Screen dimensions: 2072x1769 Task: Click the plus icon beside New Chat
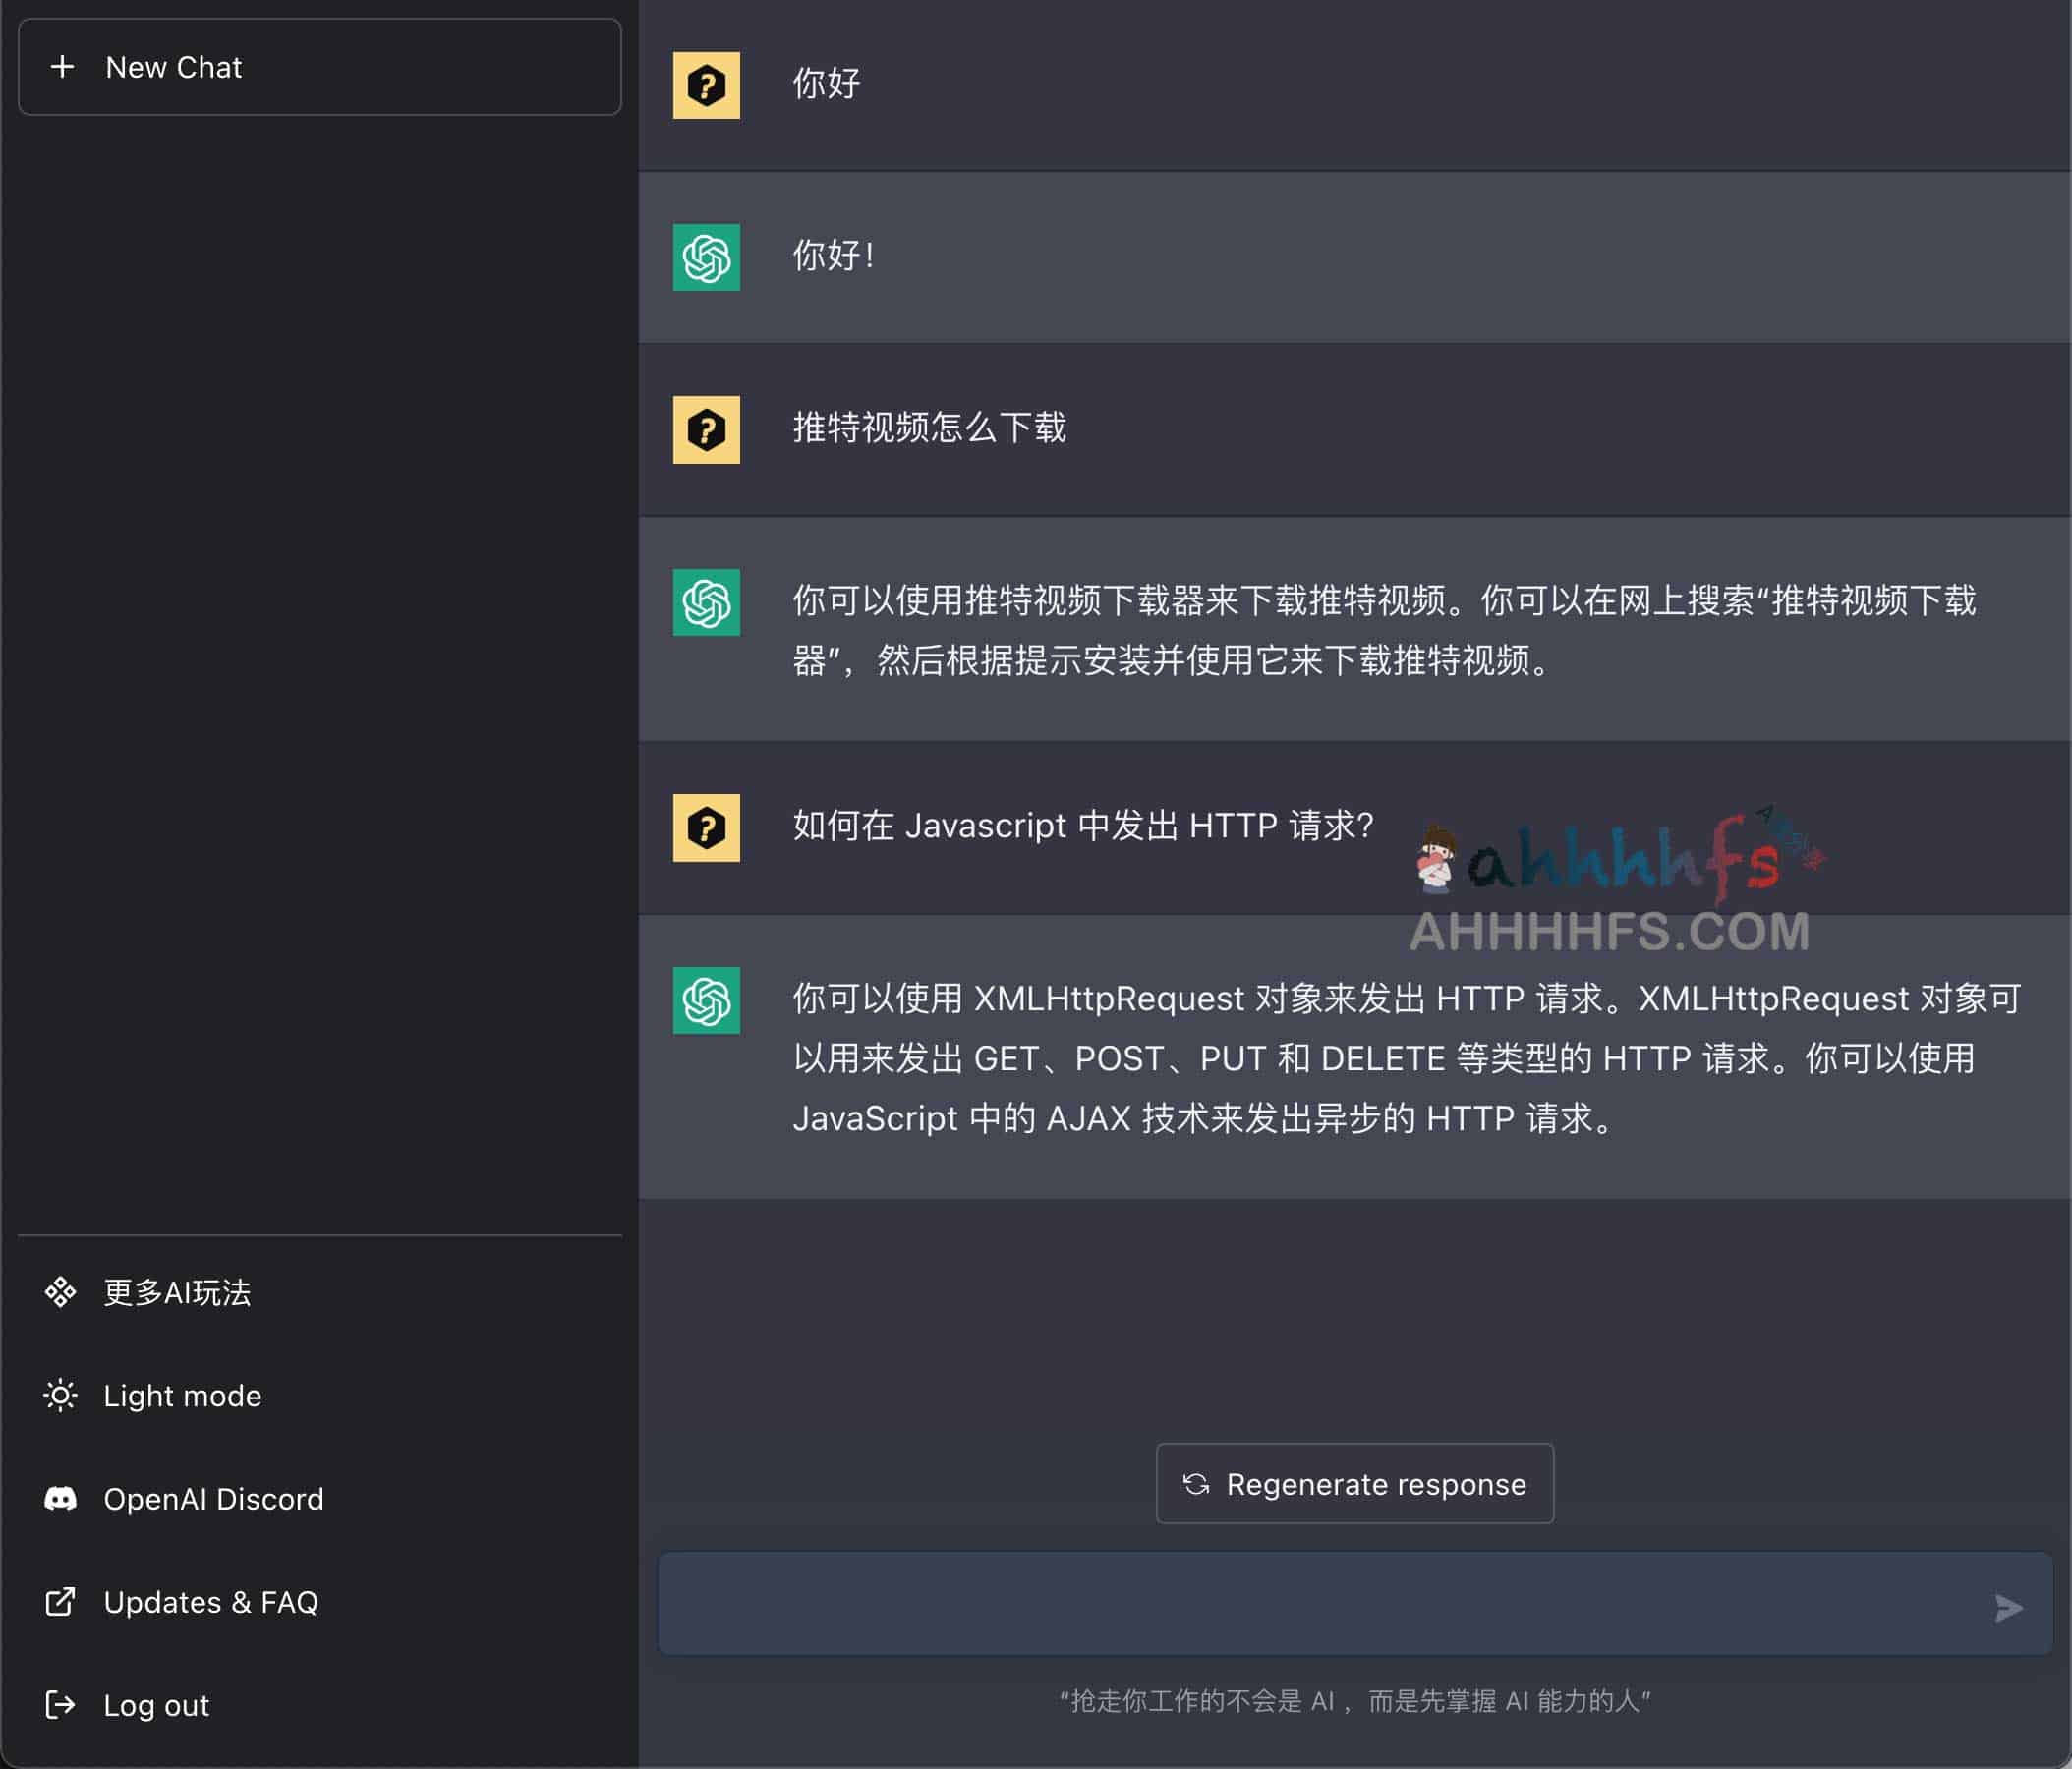[x=64, y=67]
